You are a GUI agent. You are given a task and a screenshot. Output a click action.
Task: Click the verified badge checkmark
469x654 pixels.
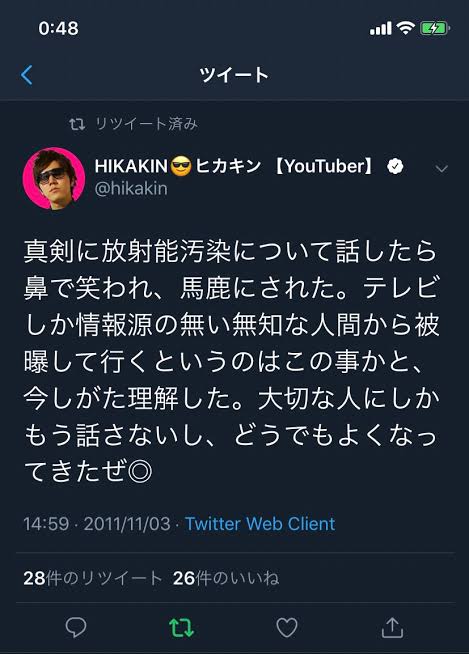point(395,166)
